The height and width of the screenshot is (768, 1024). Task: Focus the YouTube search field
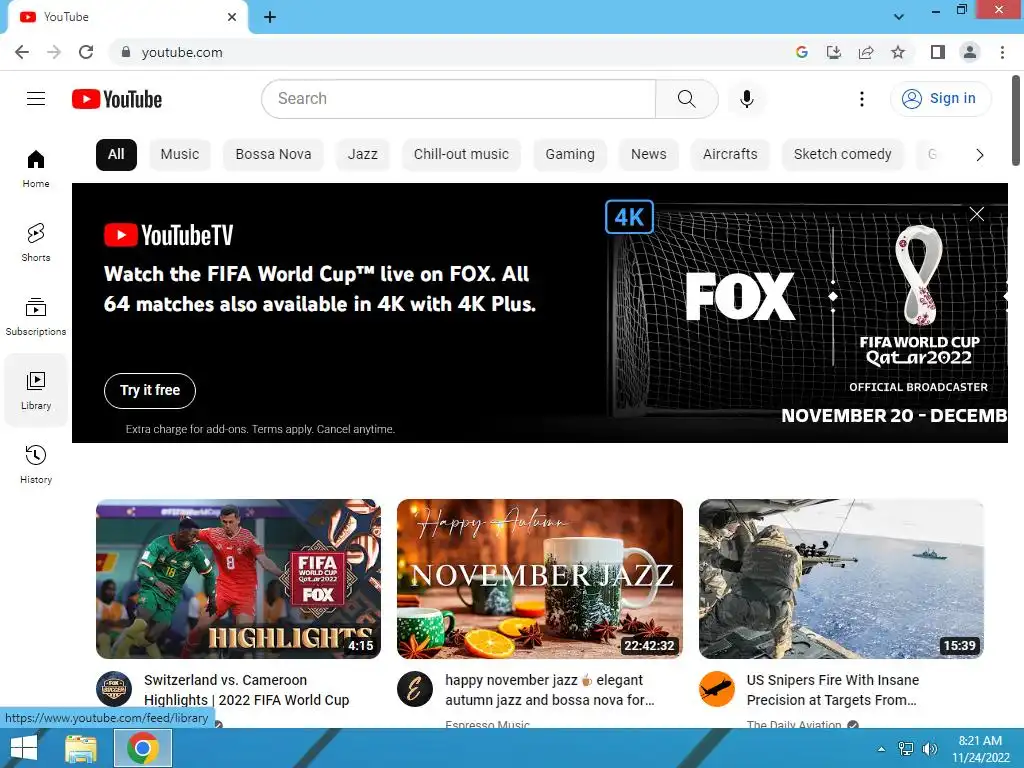tap(458, 99)
